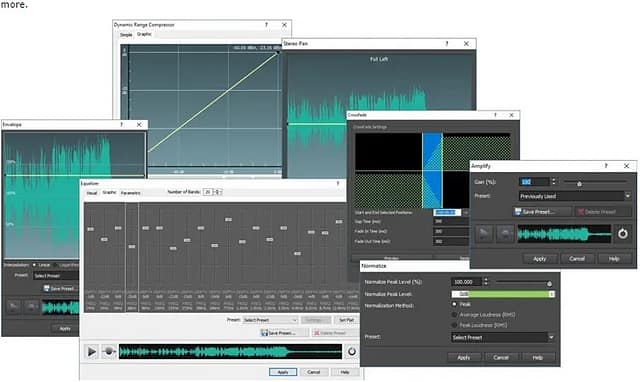Click the first Equalizer band slider handle
The image size is (640, 382).
tap(91, 229)
